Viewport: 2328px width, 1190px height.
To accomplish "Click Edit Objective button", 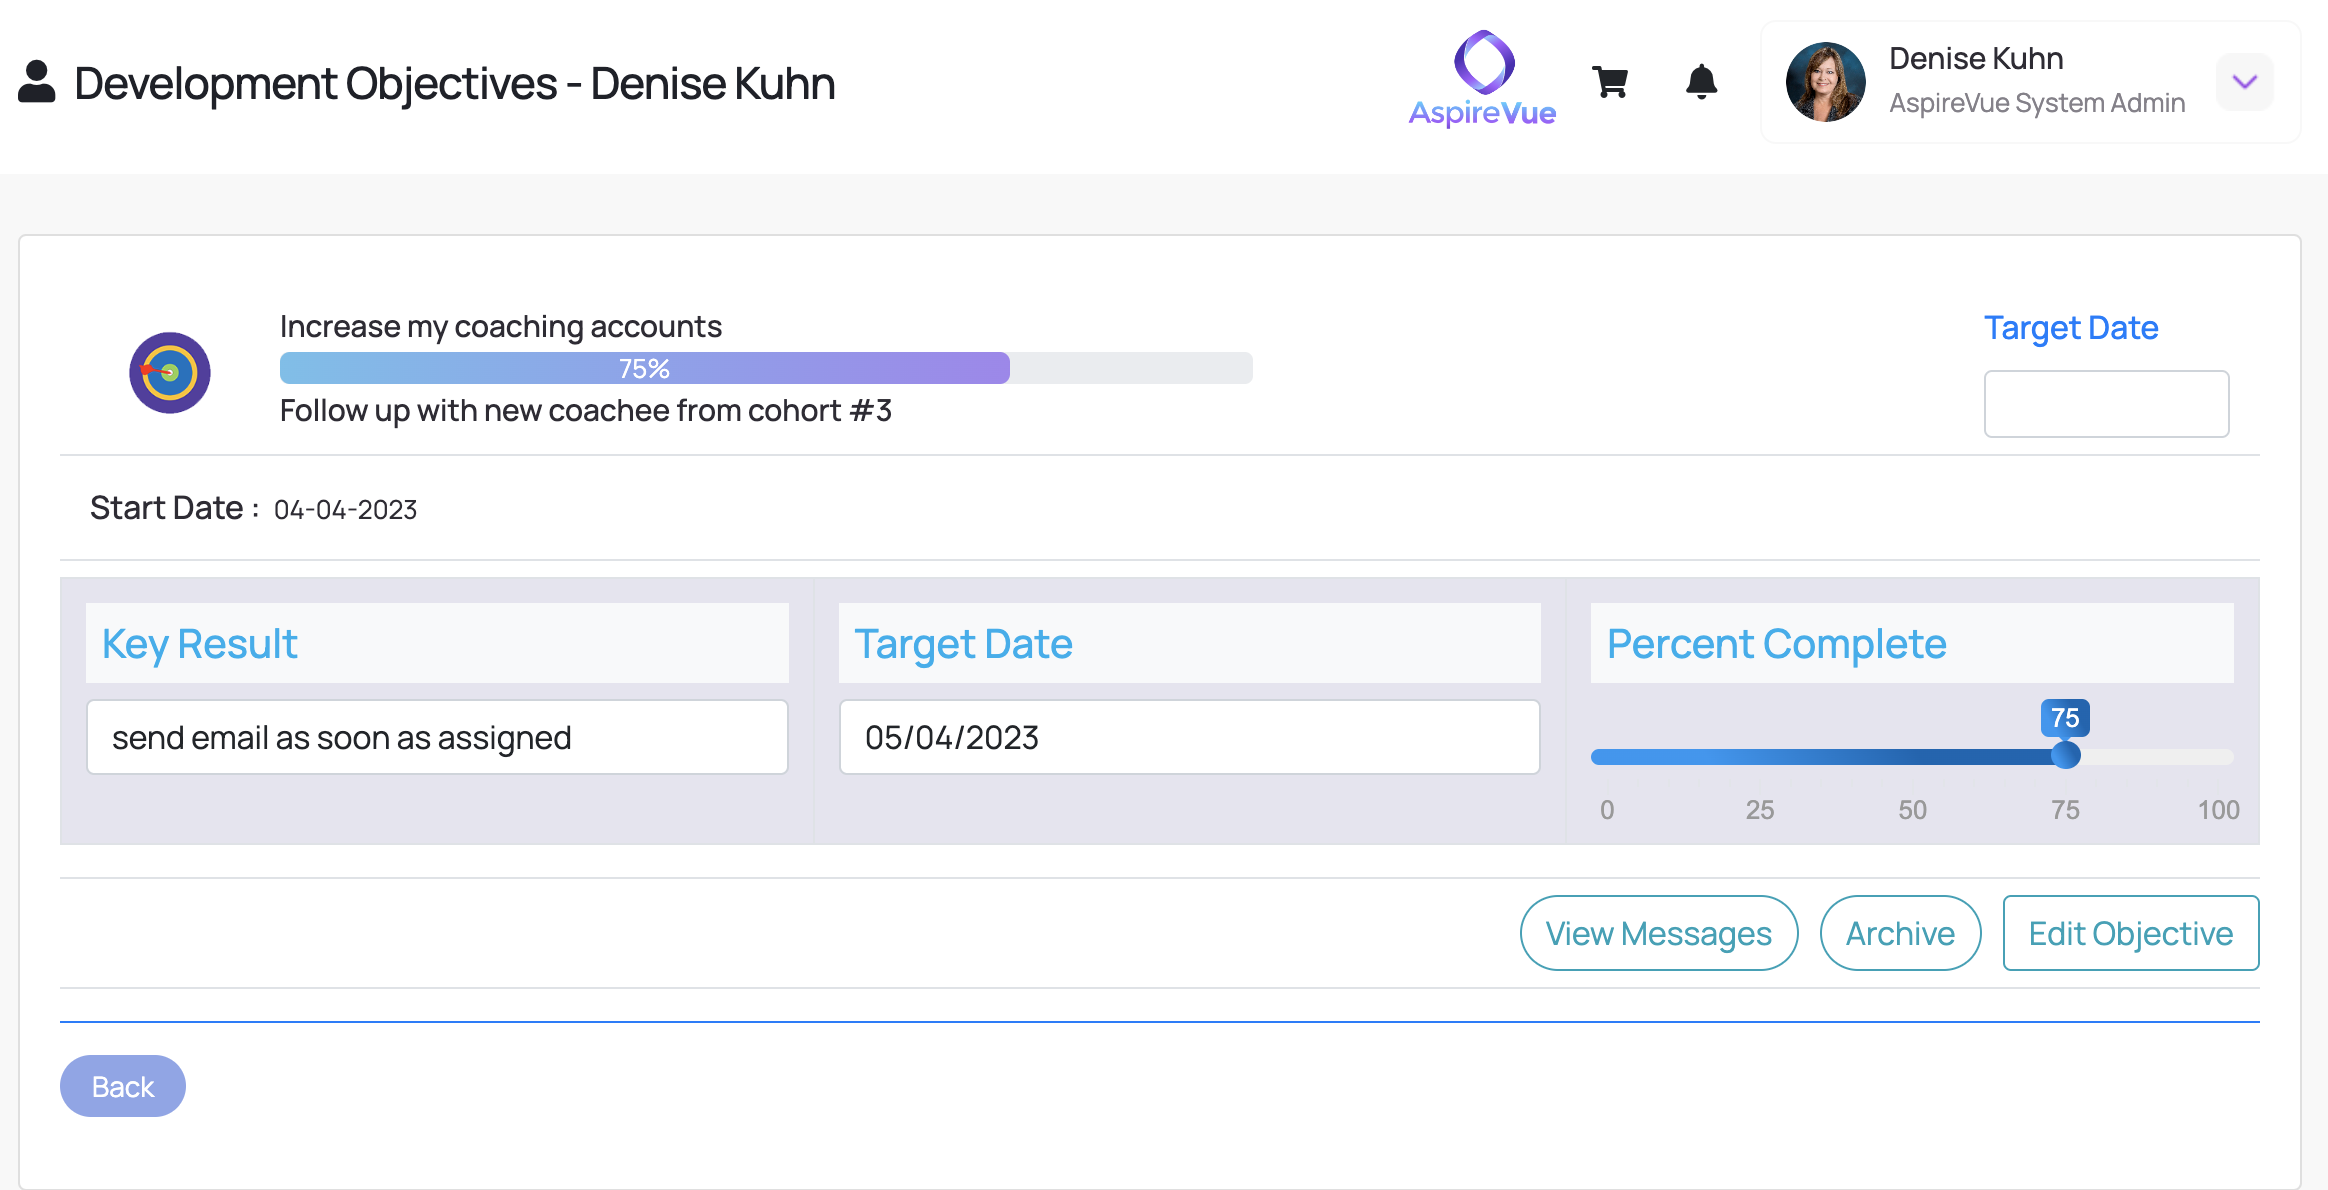I will point(2131,933).
